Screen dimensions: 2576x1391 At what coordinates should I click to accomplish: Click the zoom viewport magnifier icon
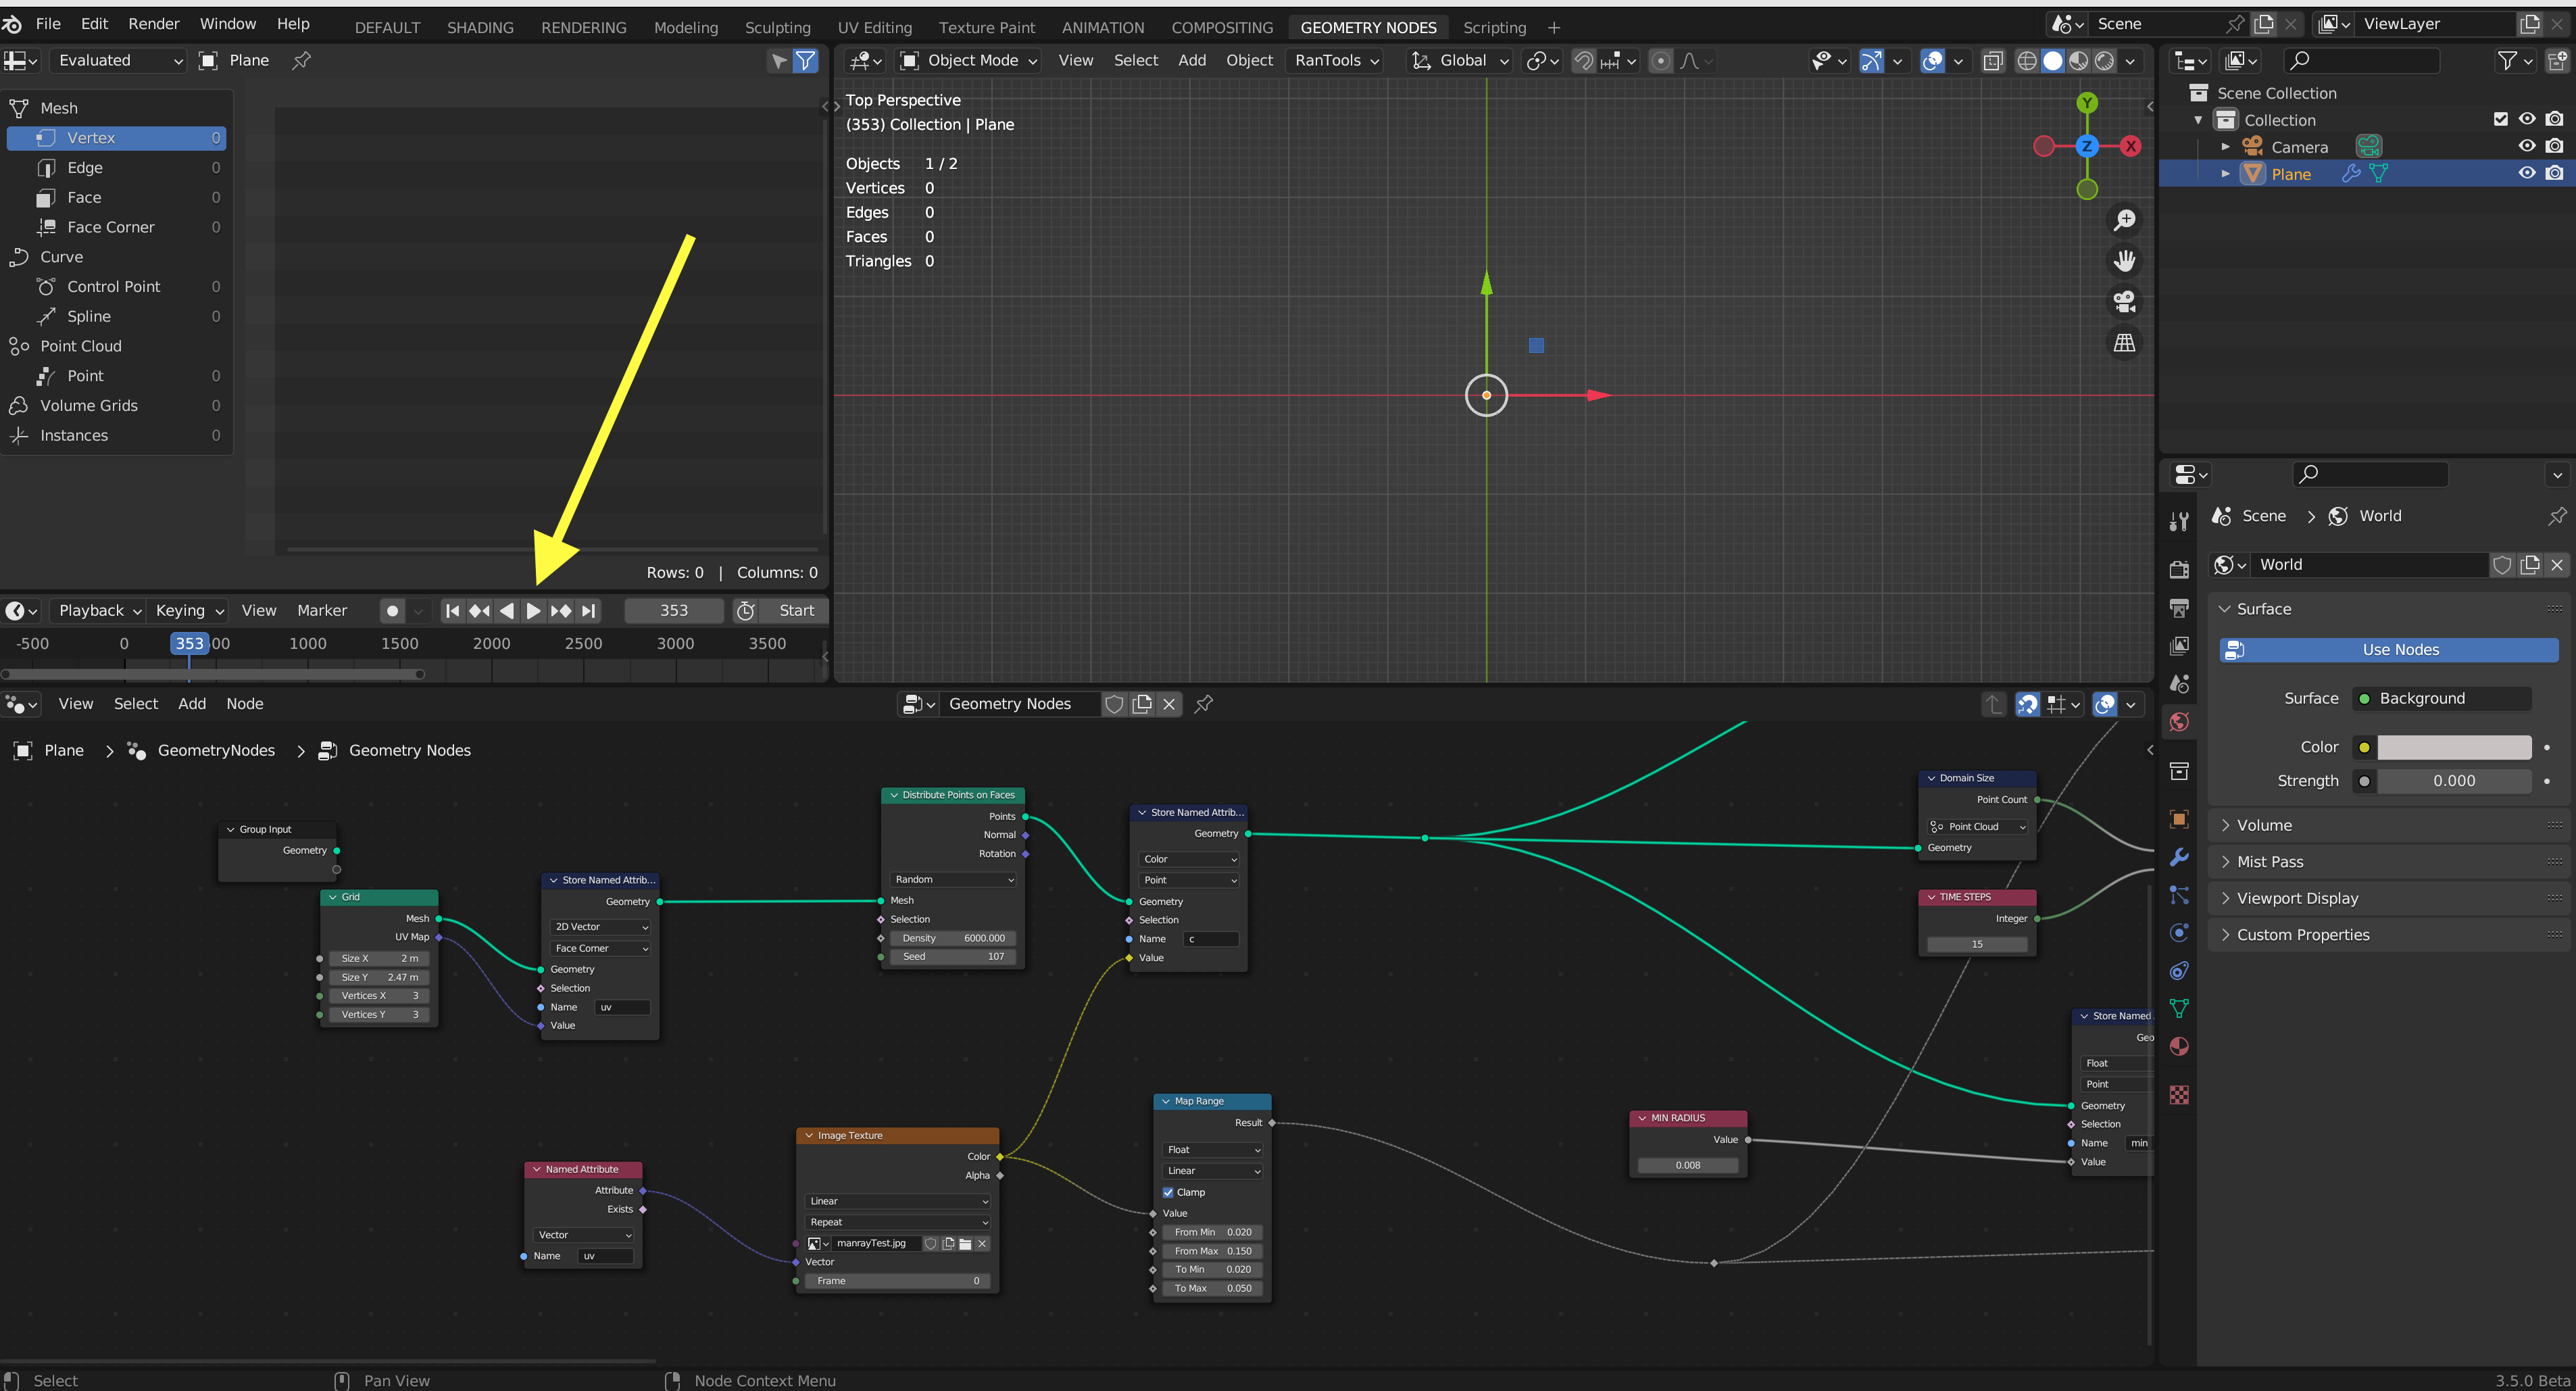click(2124, 220)
